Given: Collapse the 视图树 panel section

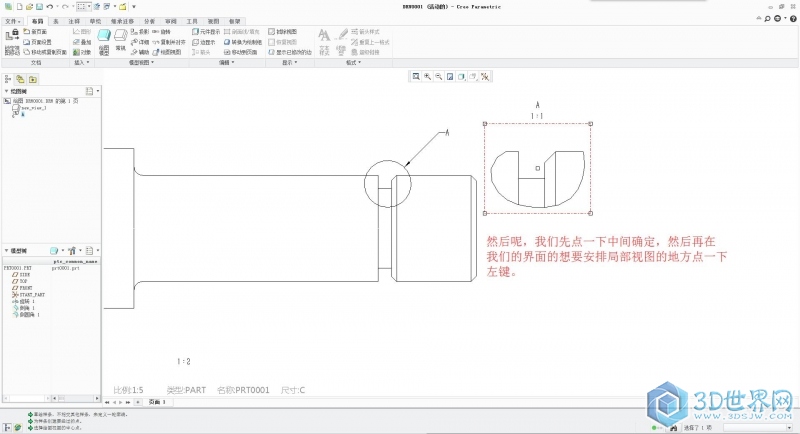Looking at the screenshot, I should point(6,91).
